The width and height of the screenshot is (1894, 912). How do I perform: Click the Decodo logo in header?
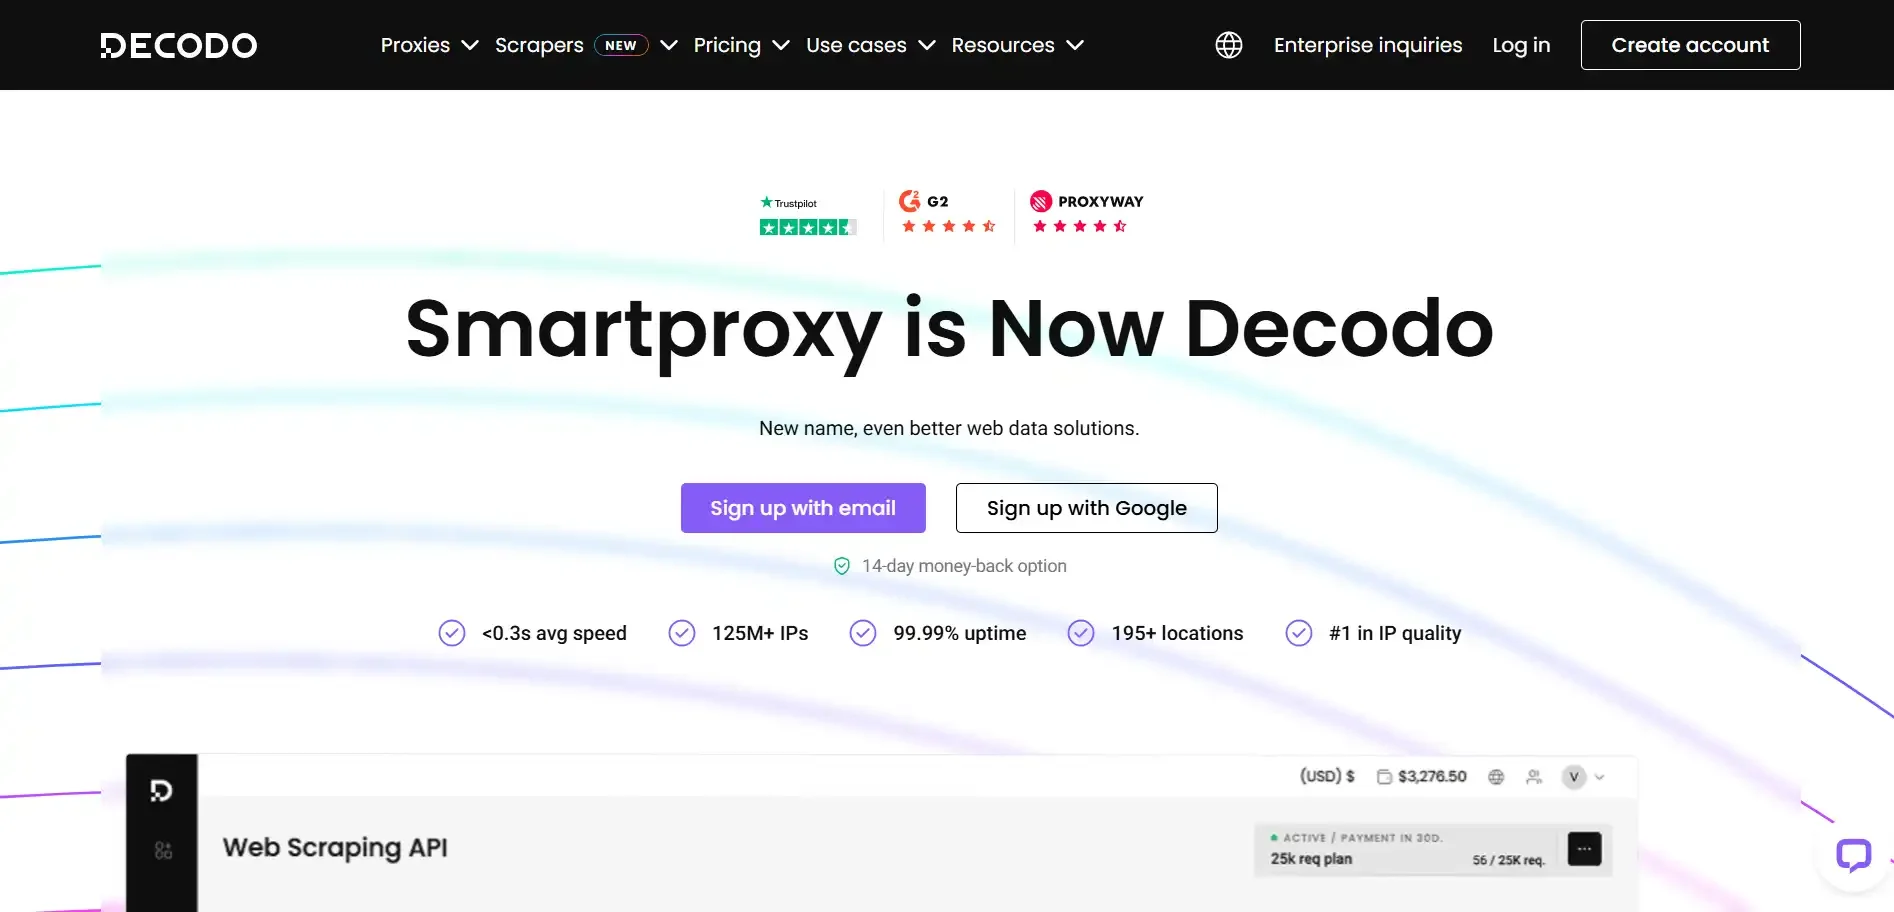tap(179, 45)
